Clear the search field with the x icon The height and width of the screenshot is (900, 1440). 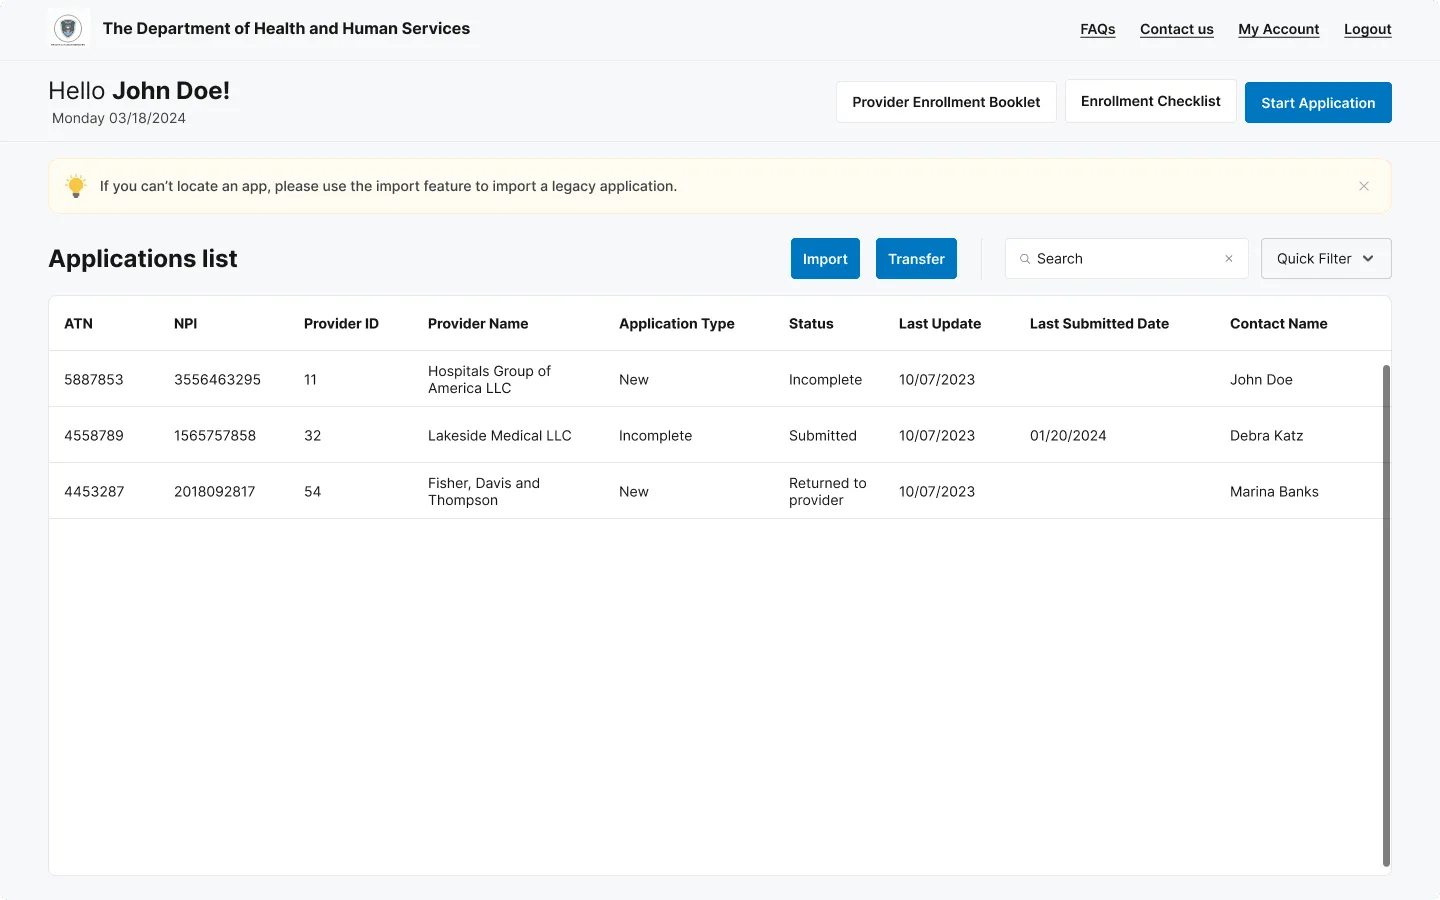[1229, 259]
